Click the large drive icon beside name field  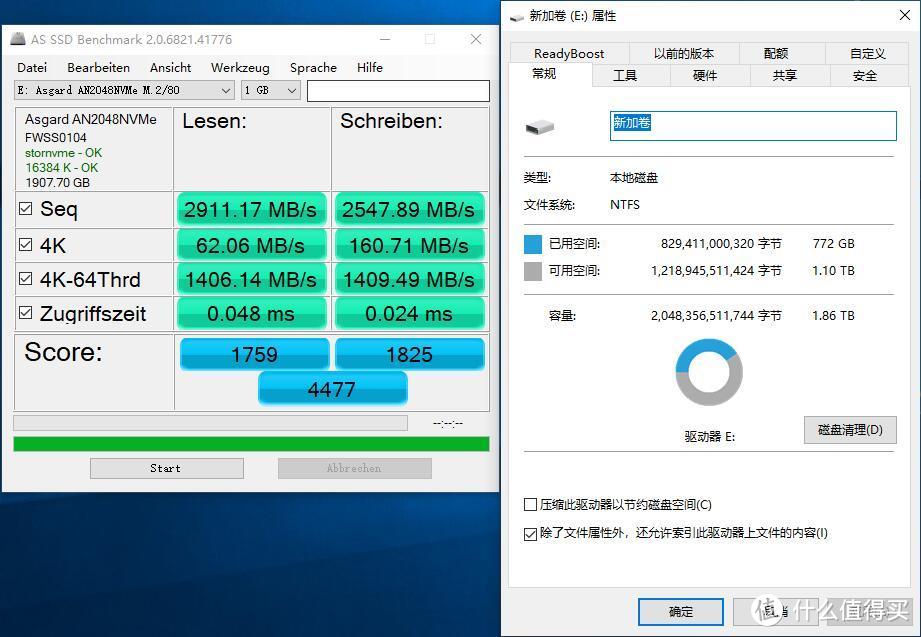[x=540, y=126]
